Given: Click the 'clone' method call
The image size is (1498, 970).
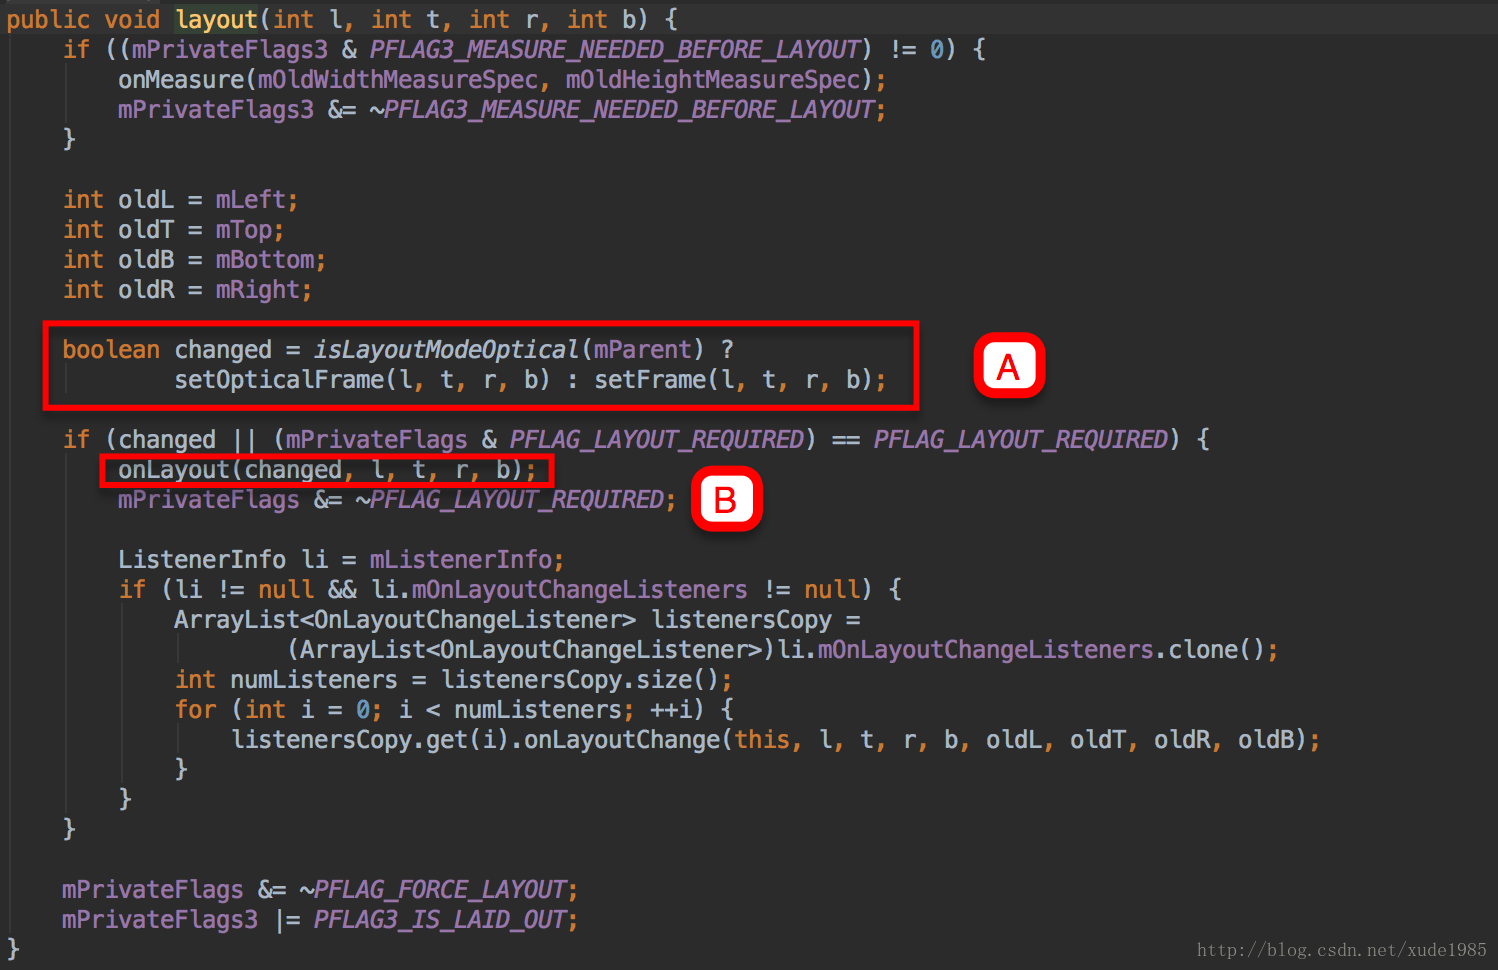Looking at the screenshot, I should [1204, 650].
